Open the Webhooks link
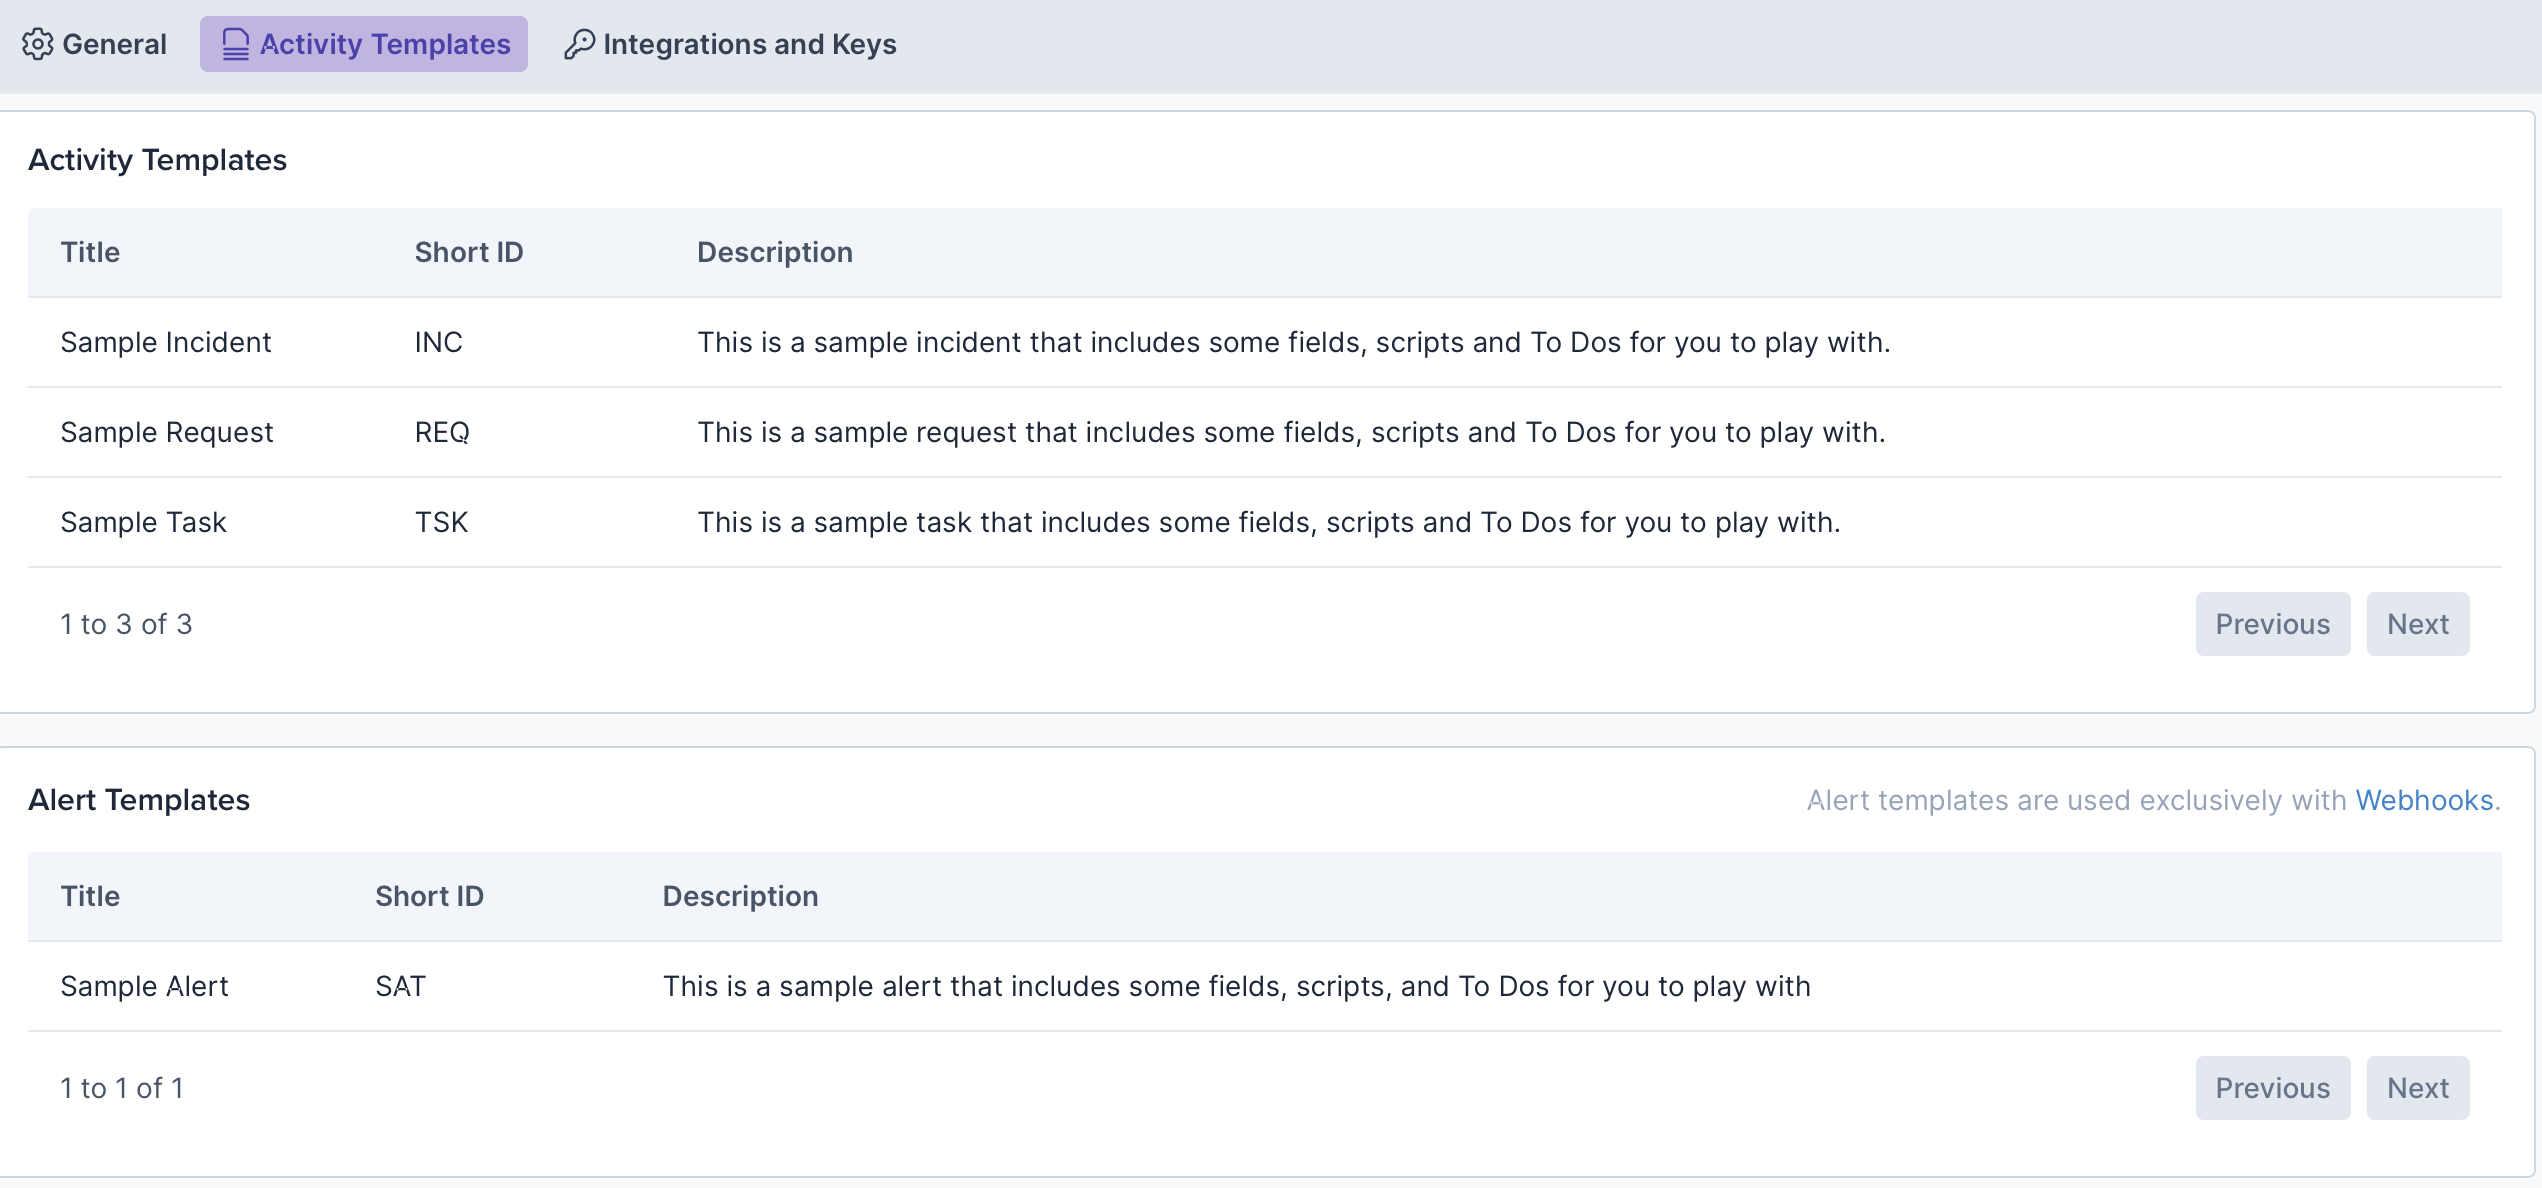This screenshot has height=1188, width=2542. 2424,800
